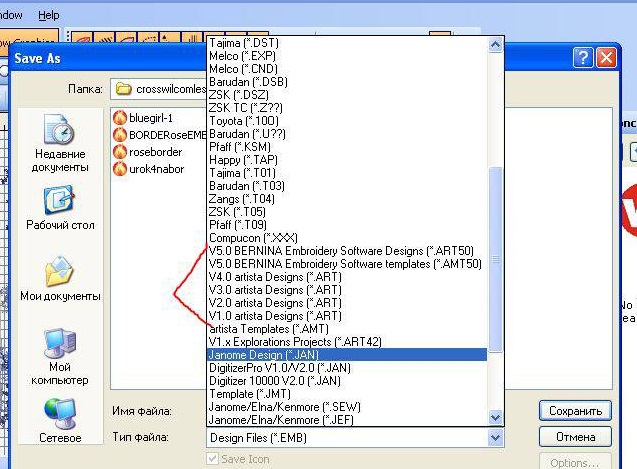Screen dimensions: 637x469
Task: Choose DigitizerPro V1.0/V2.0 (*.JAN)
Action: [x=347, y=368]
